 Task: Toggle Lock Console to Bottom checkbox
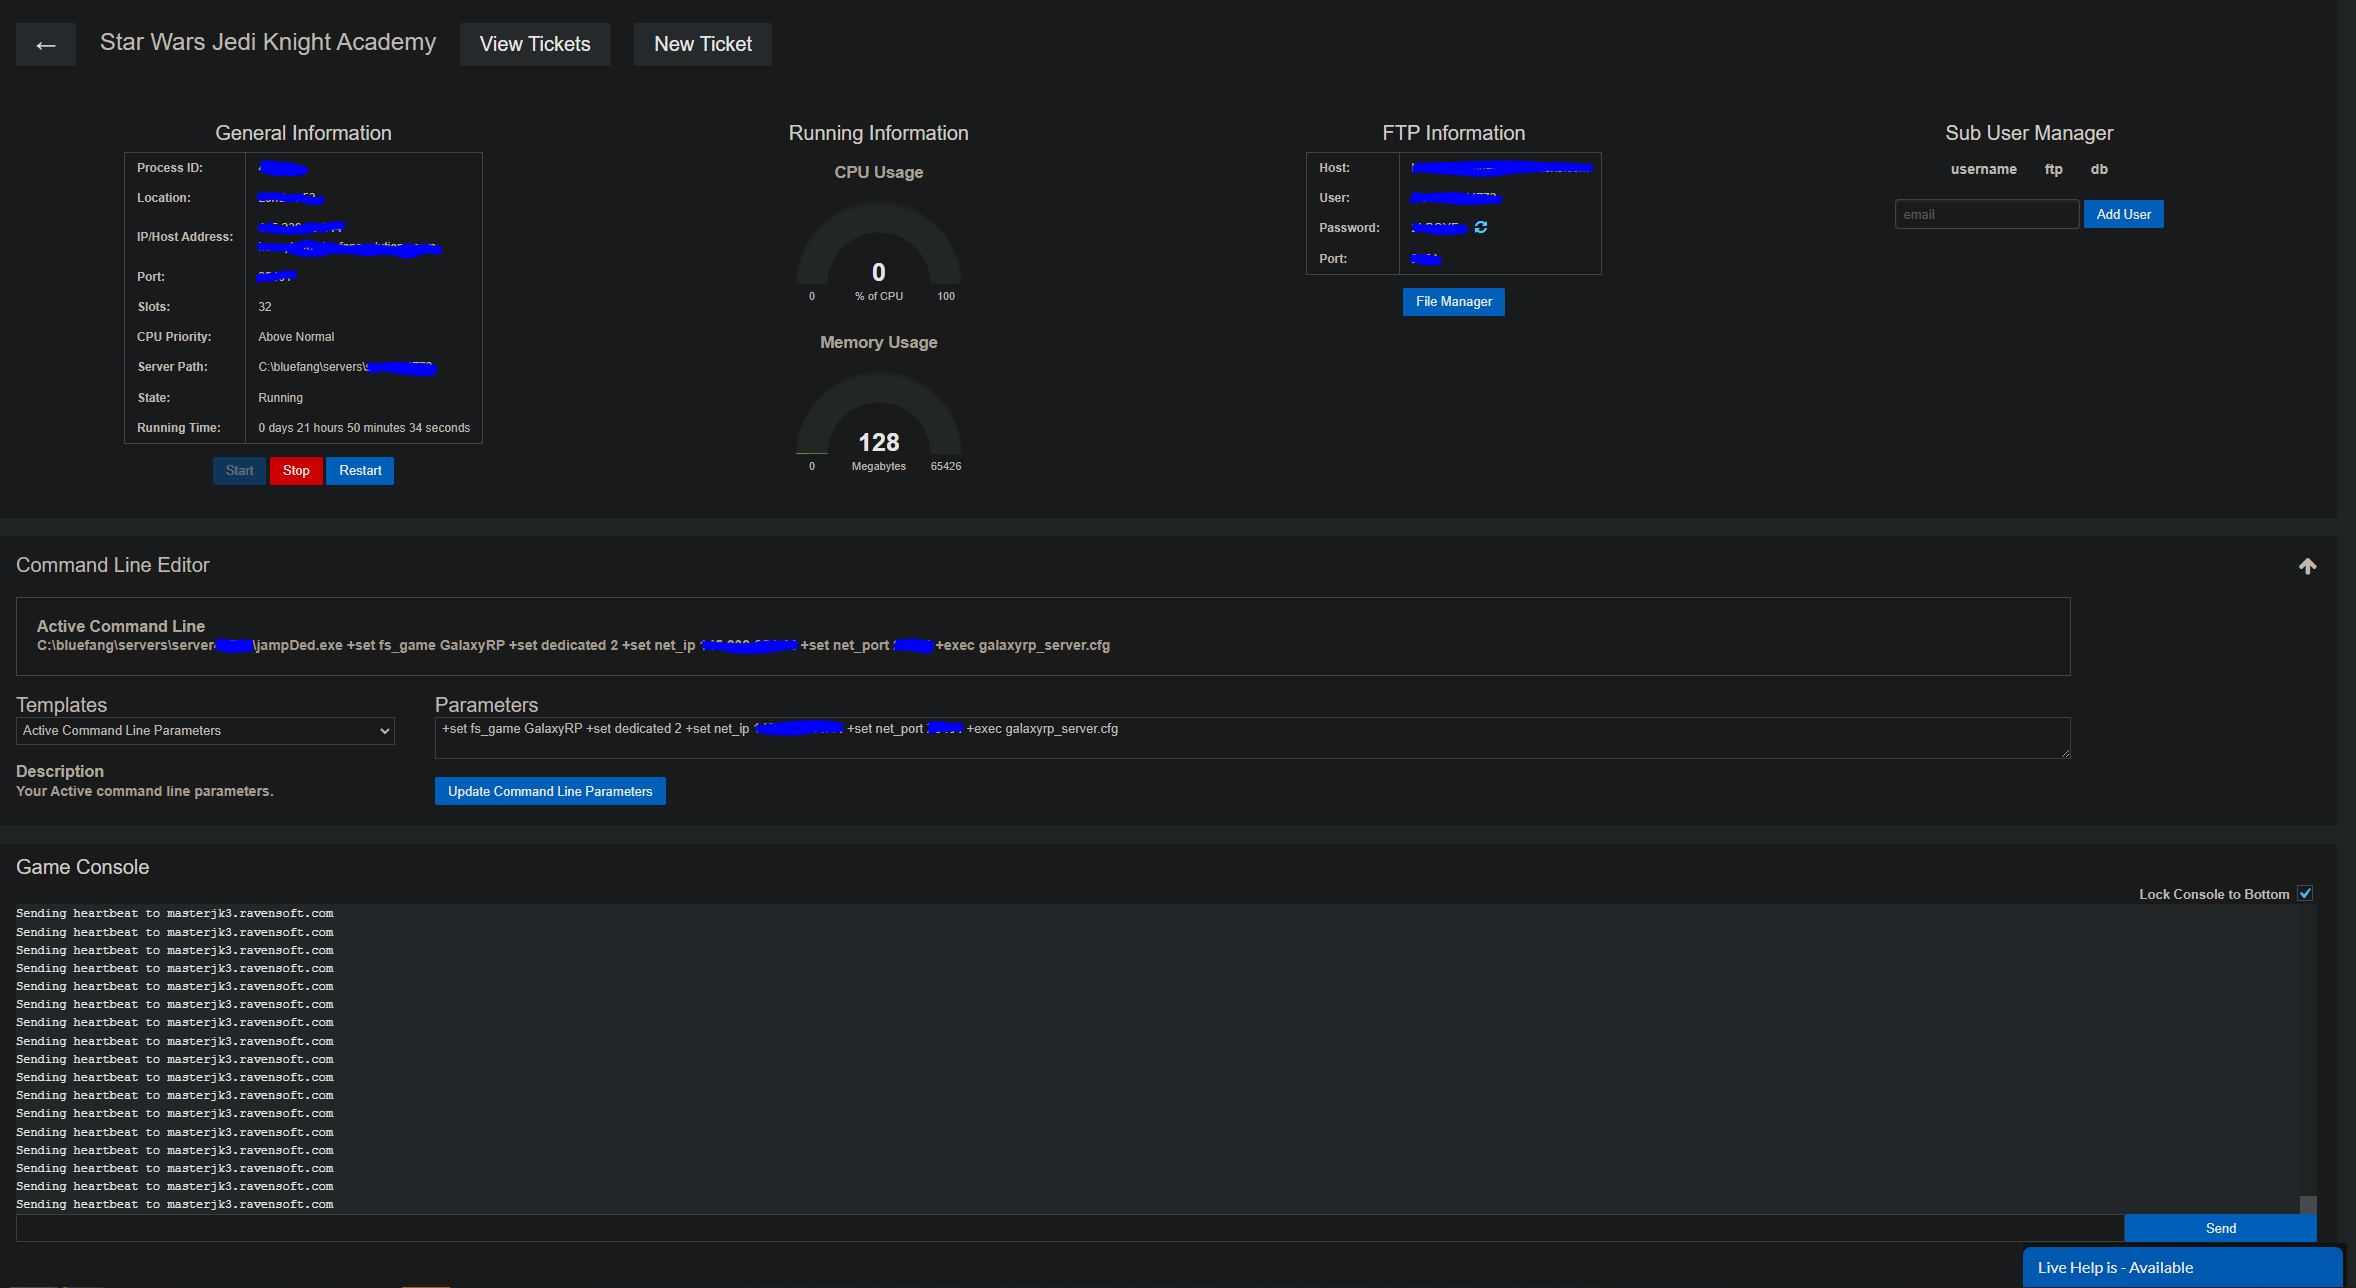coord(2305,894)
